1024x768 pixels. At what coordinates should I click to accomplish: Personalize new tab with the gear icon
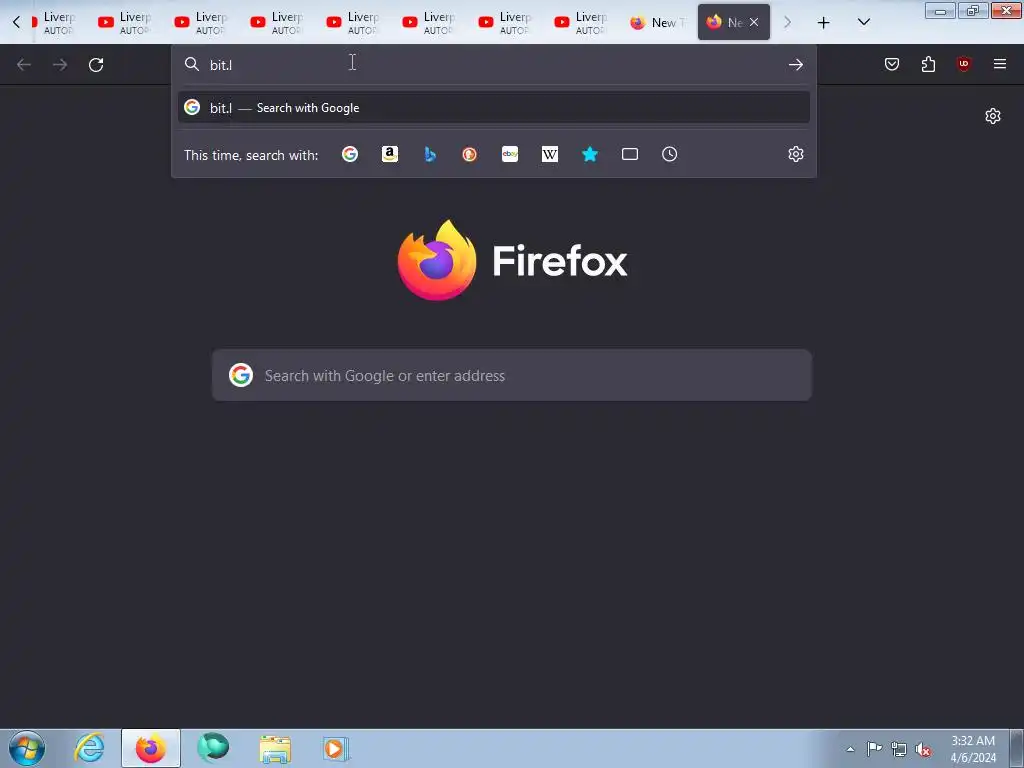click(x=993, y=116)
